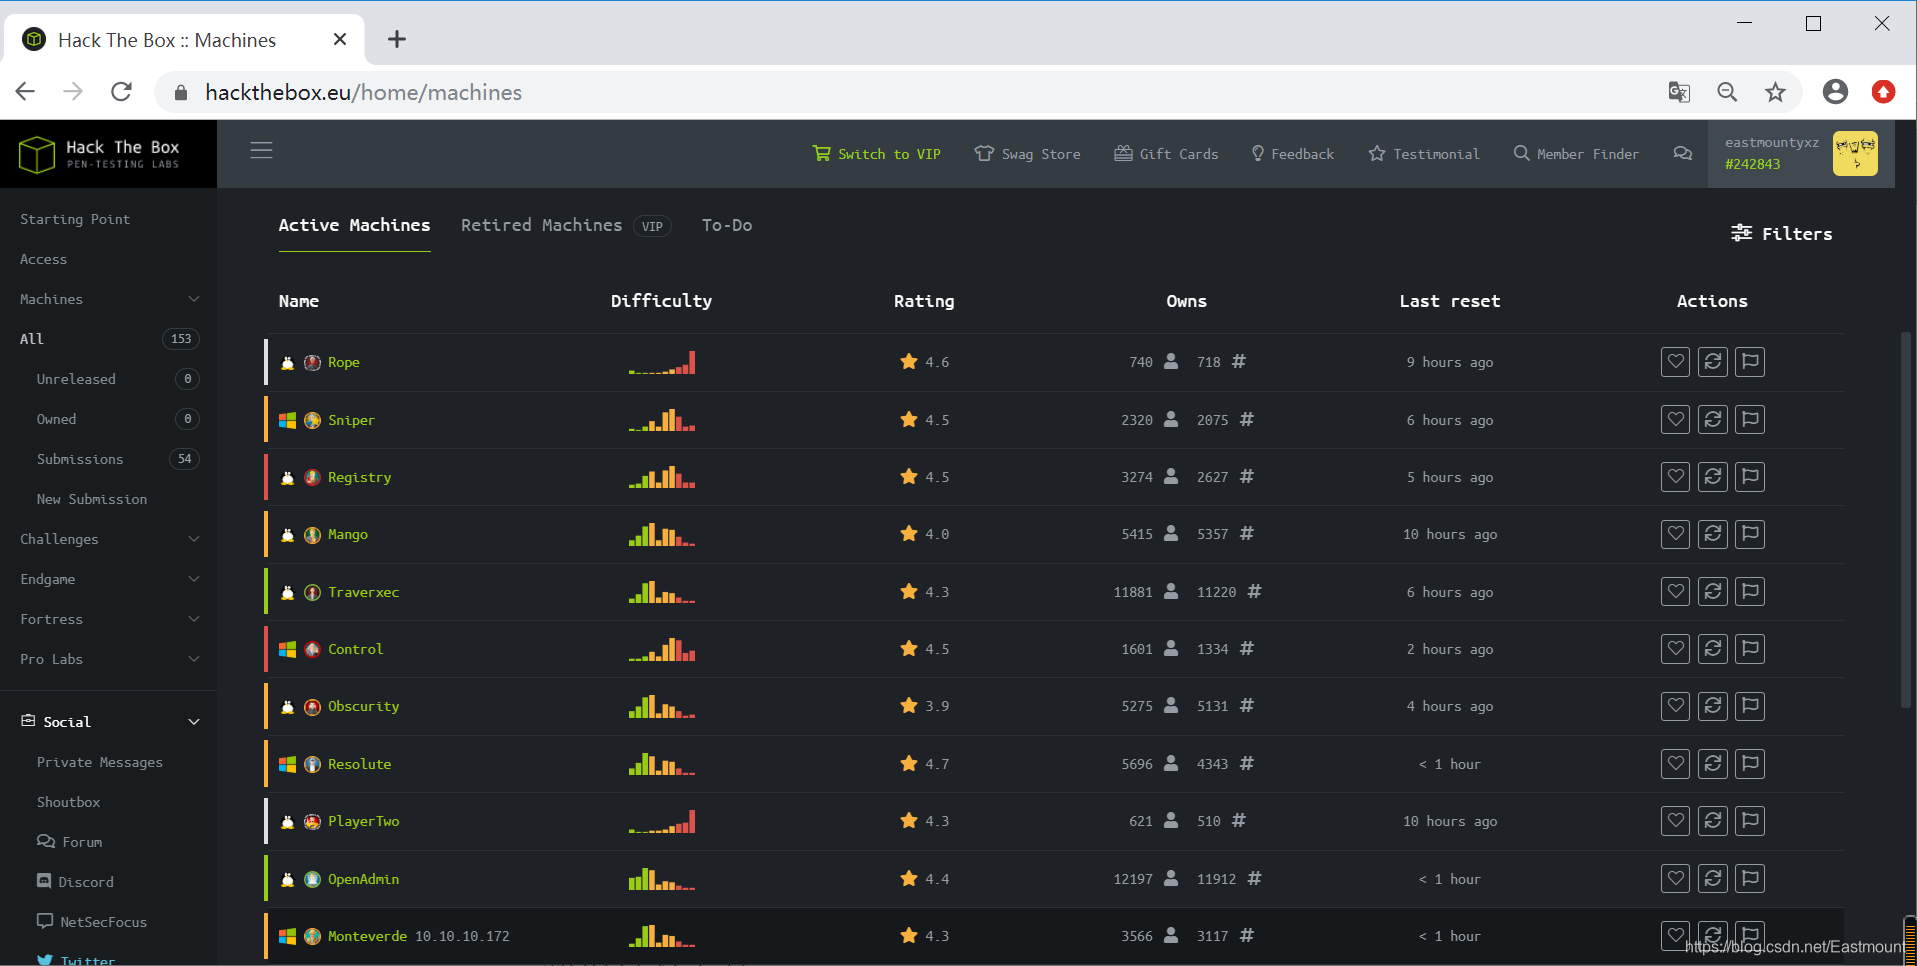Click the heart icon for Obscurity

coord(1675,706)
